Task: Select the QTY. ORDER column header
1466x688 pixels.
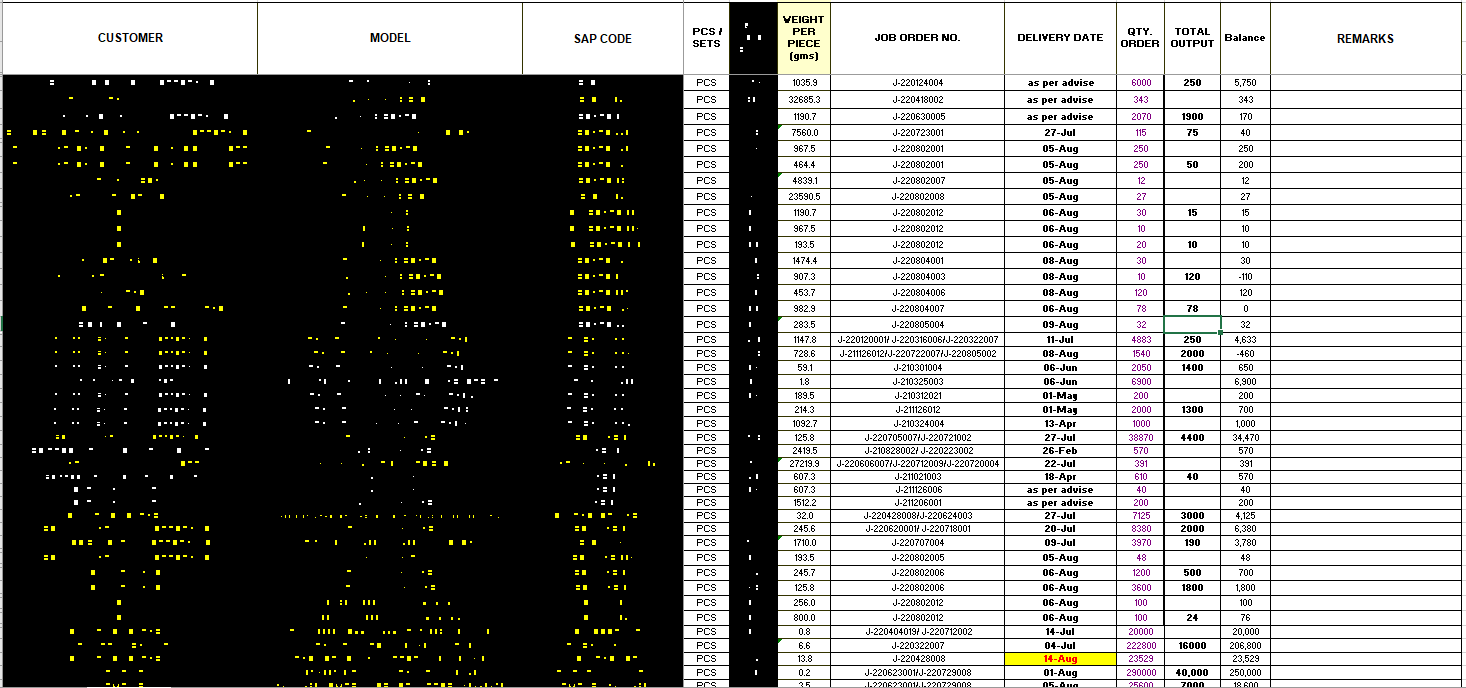Action: 1139,38
